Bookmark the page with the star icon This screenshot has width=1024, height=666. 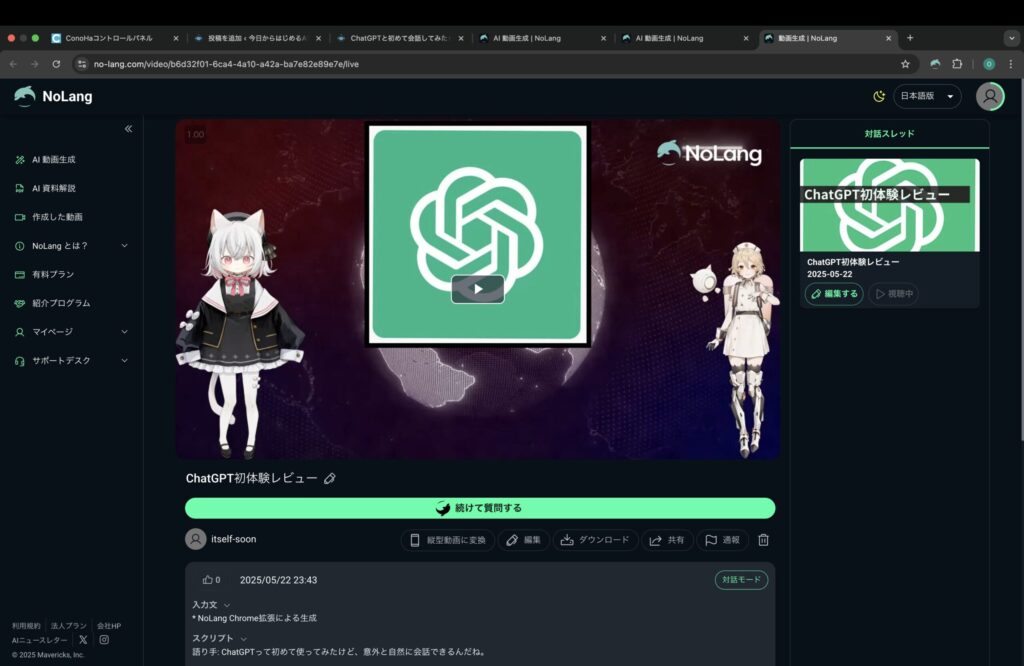click(905, 64)
